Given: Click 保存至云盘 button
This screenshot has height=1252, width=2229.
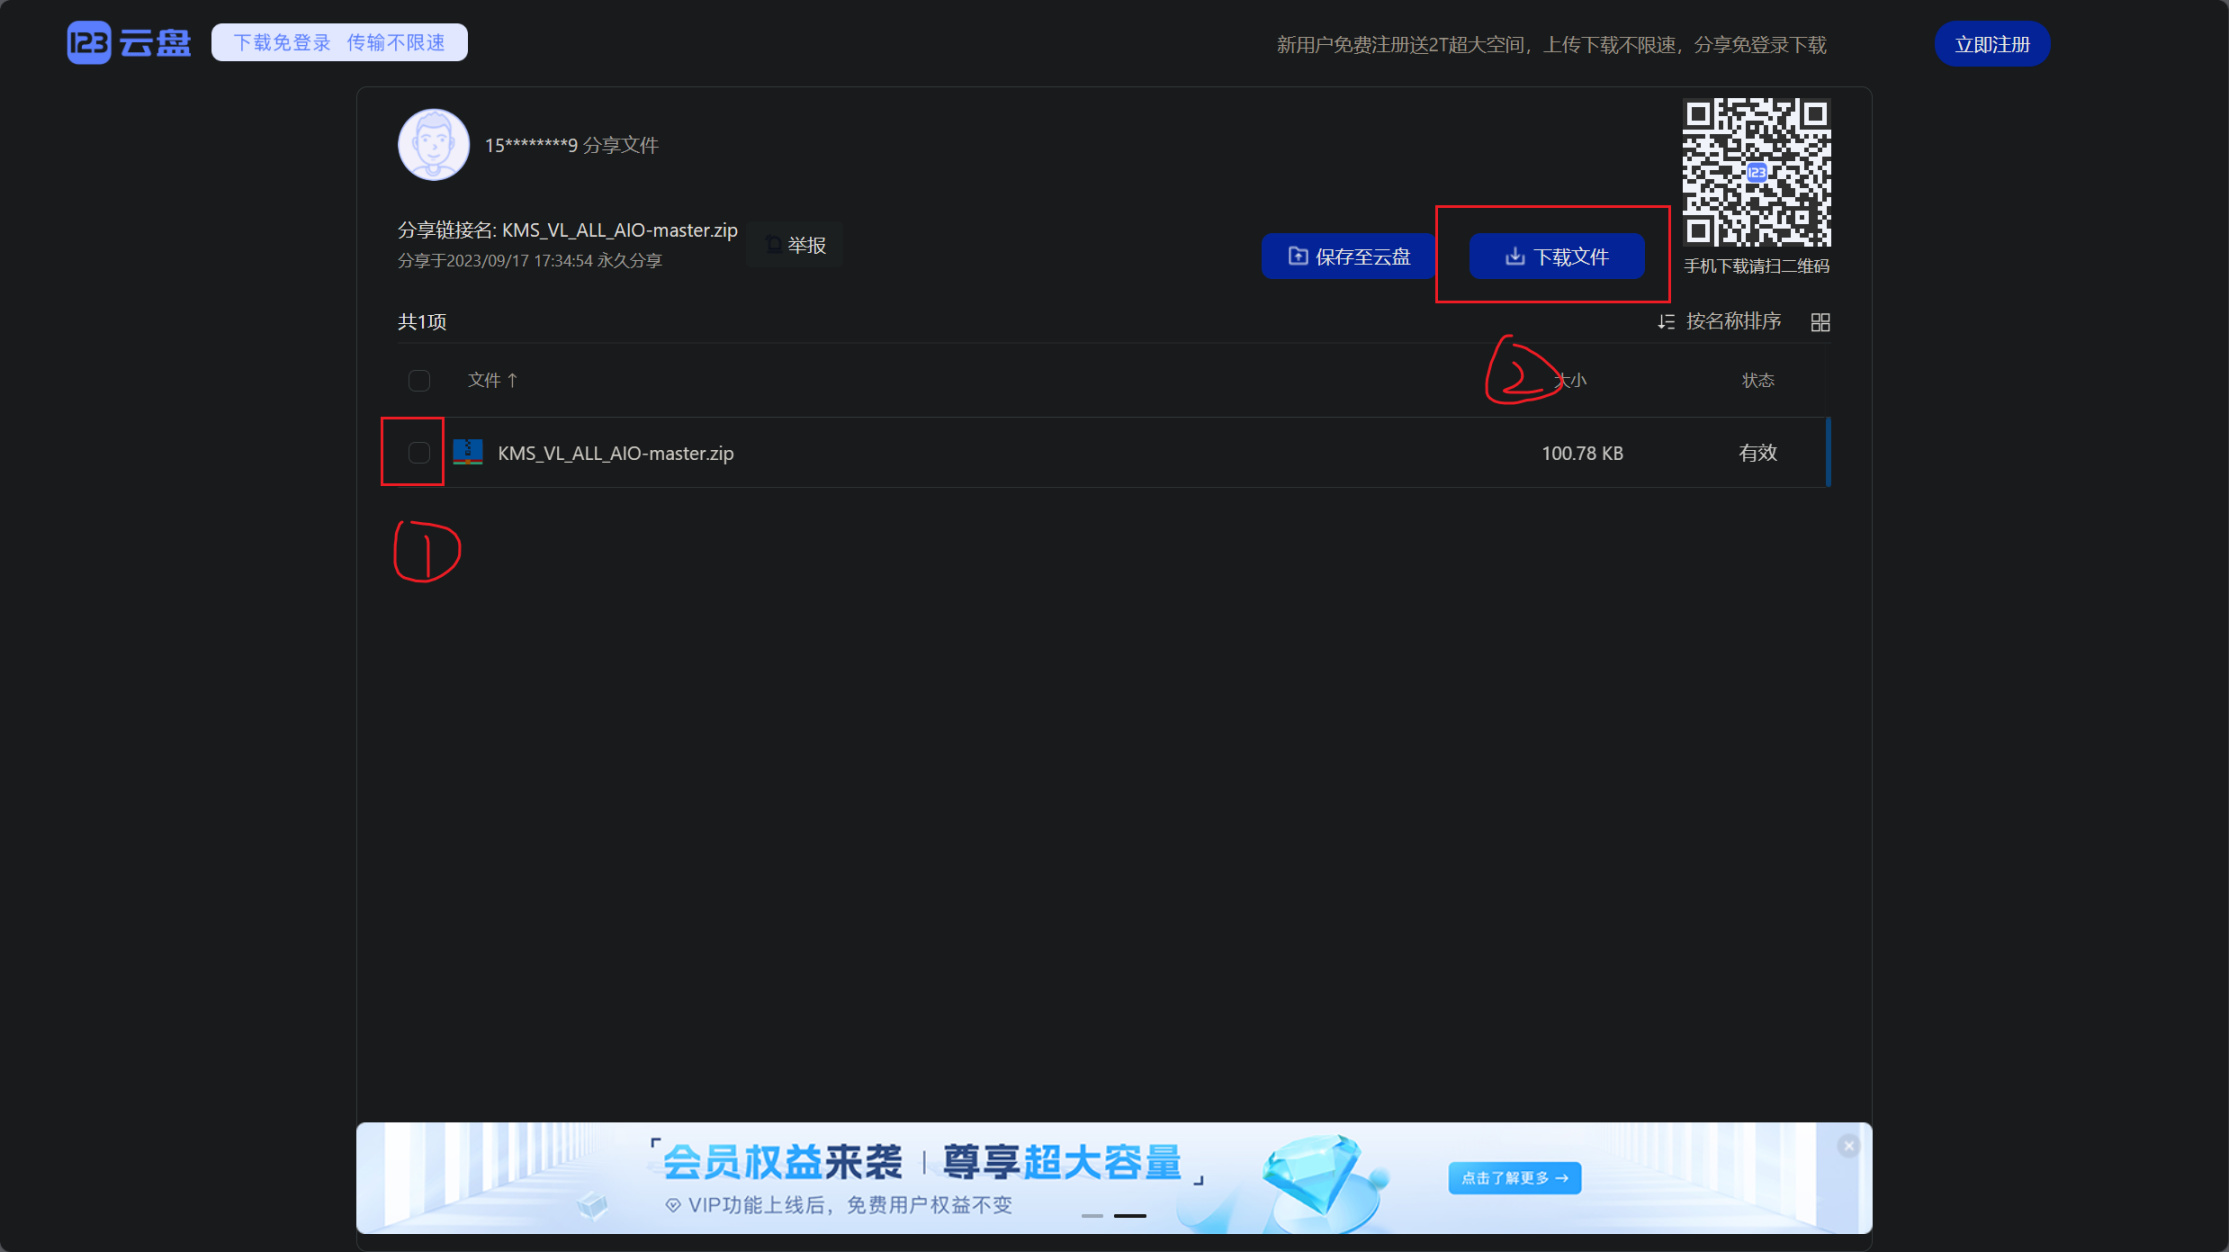Looking at the screenshot, I should (1348, 256).
